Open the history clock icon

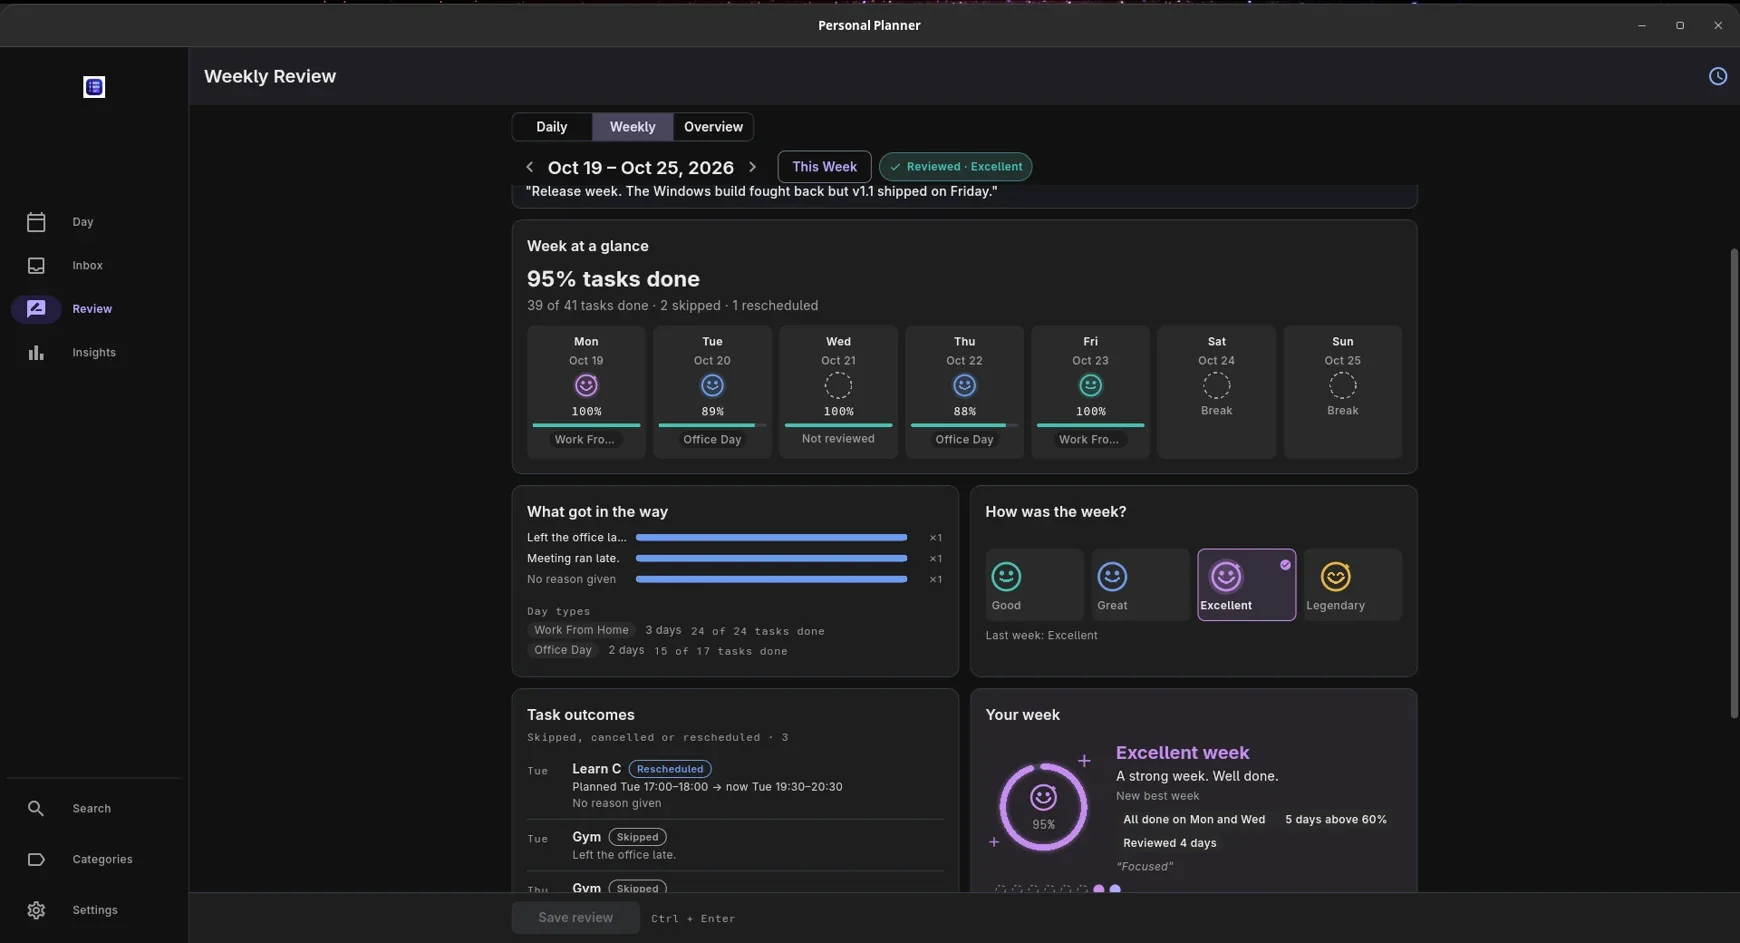click(x=1717, y=77)
